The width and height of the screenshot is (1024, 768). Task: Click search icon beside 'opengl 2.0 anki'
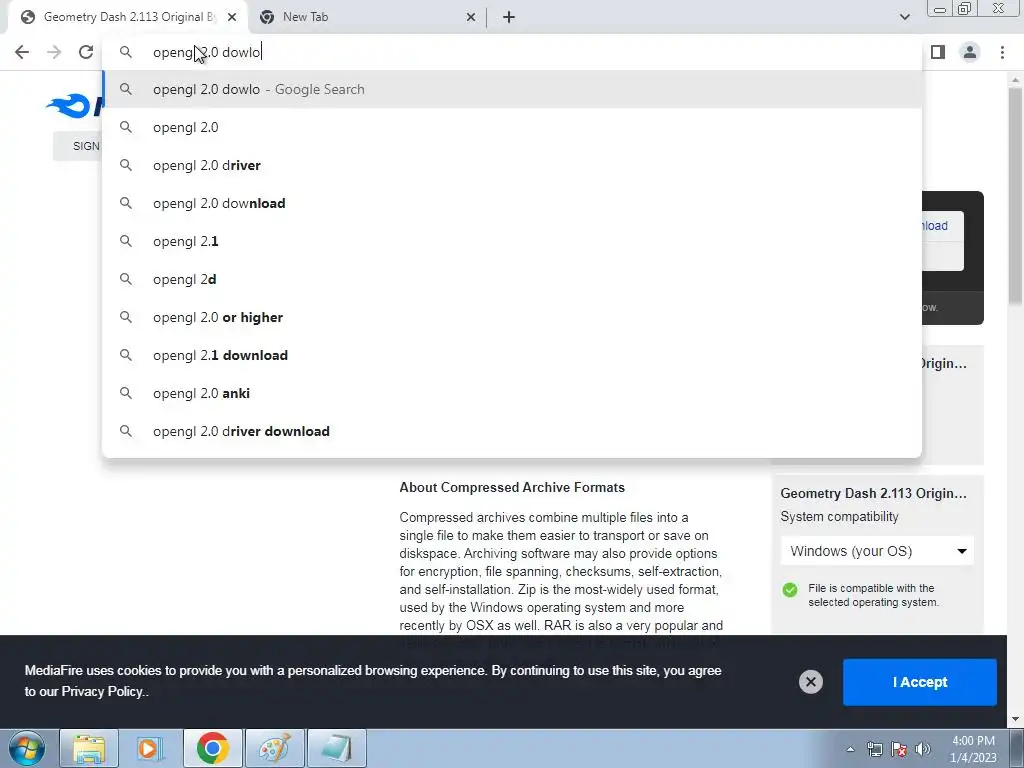126,393
